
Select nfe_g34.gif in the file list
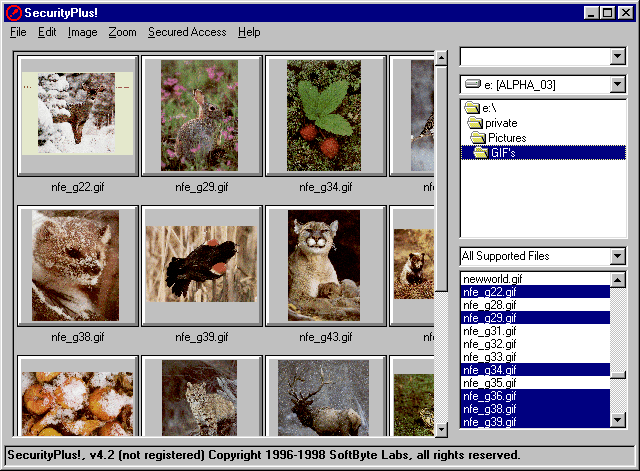tap(536, 370)
